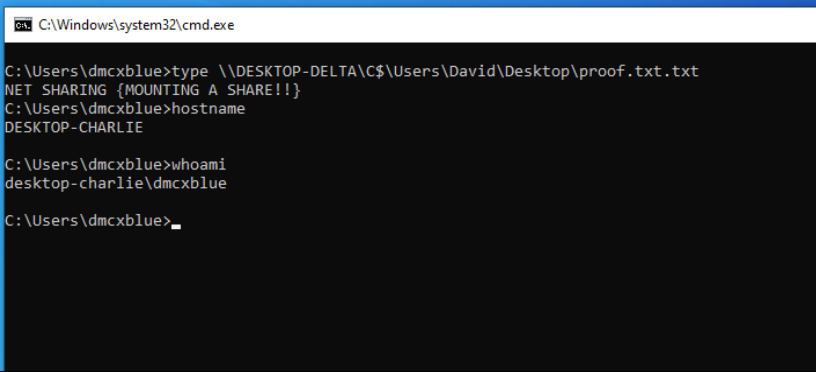
Task: Click the 'hostname' command text
Action: coord(208,109)
